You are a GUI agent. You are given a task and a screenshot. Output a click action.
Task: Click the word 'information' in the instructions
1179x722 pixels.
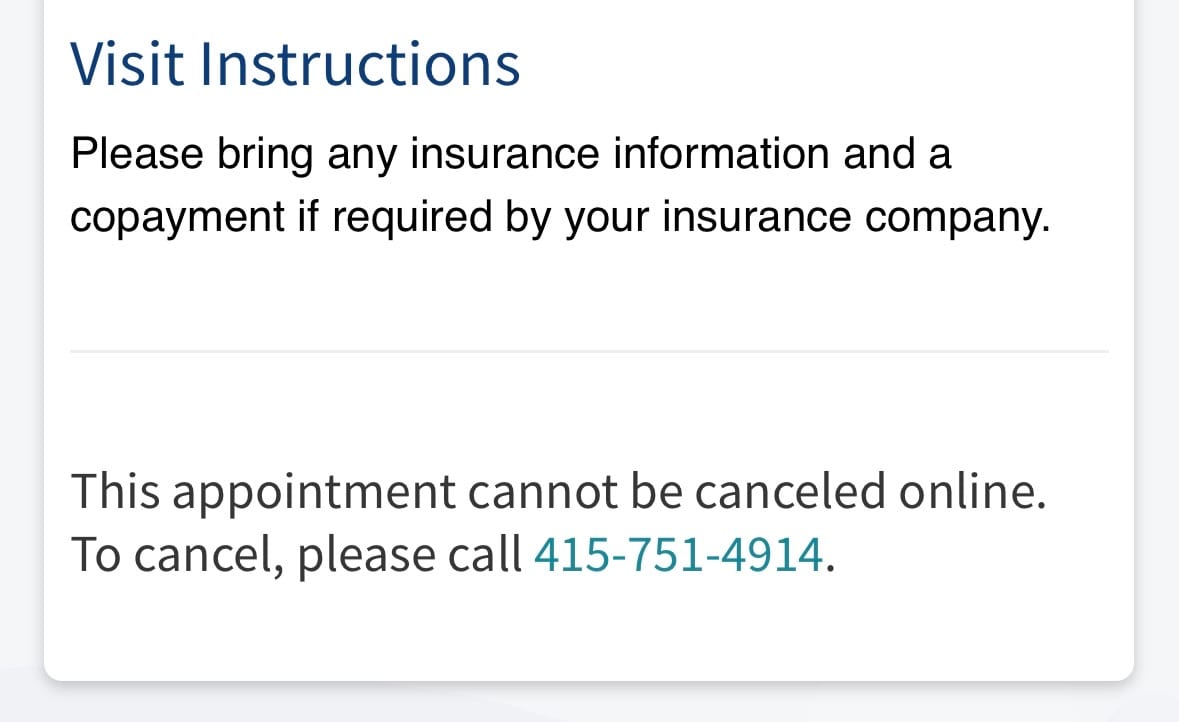pos(721,153)
